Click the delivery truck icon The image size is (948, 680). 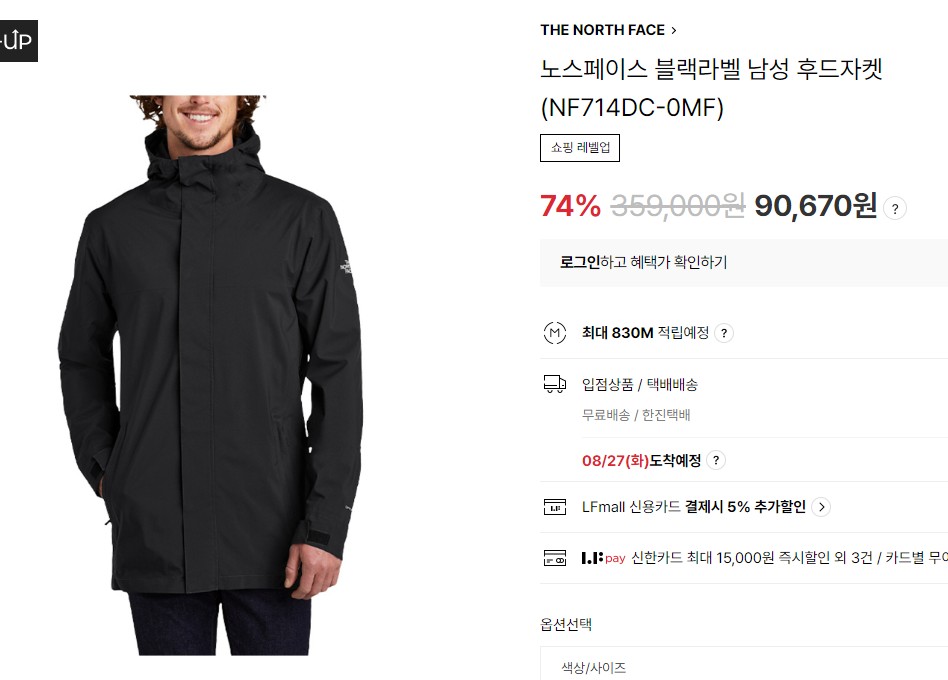point(555,384)
